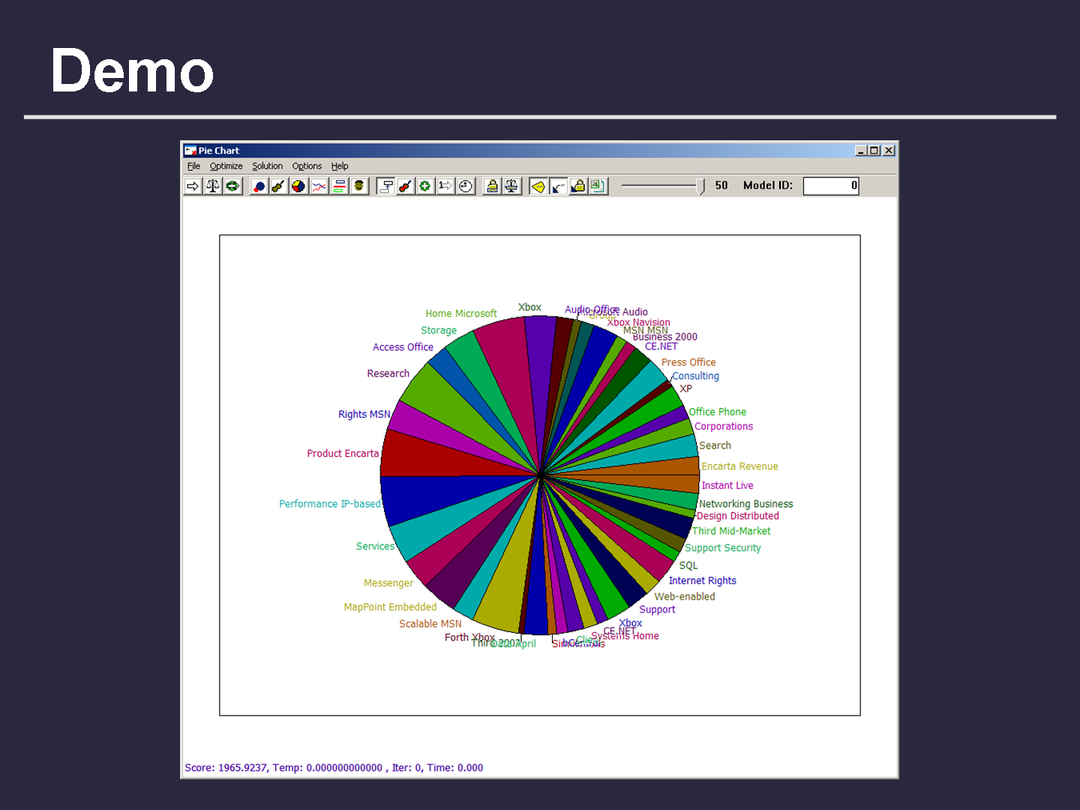Click the green plus toolbar icon
This screenshot has height=810, width=1080.
coord(425,186)
